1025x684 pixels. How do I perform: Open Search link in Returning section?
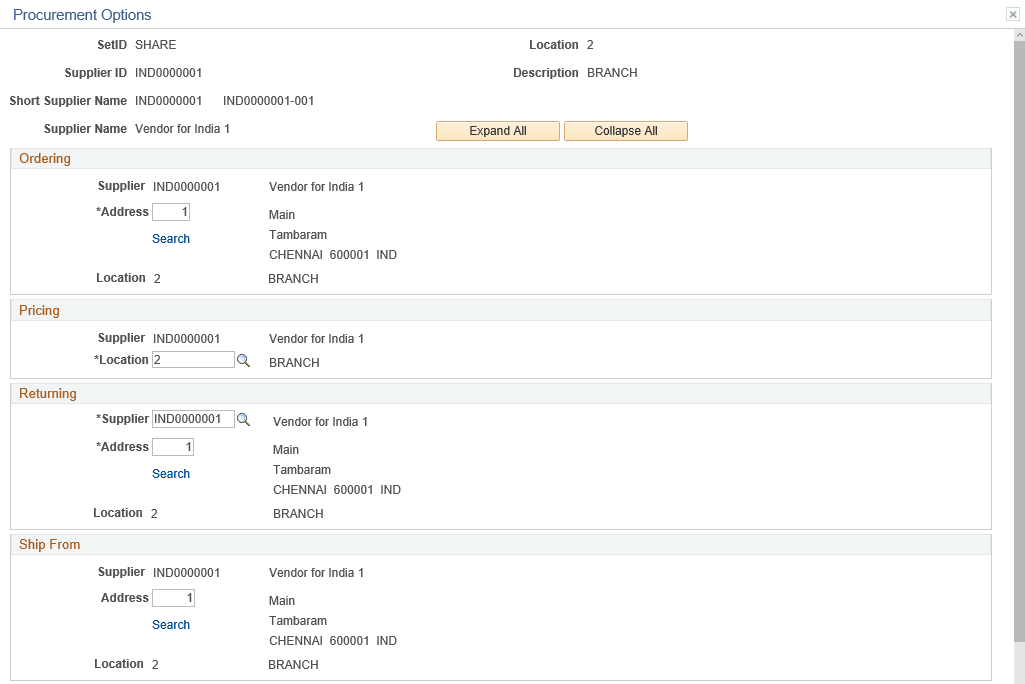(170, 473)
